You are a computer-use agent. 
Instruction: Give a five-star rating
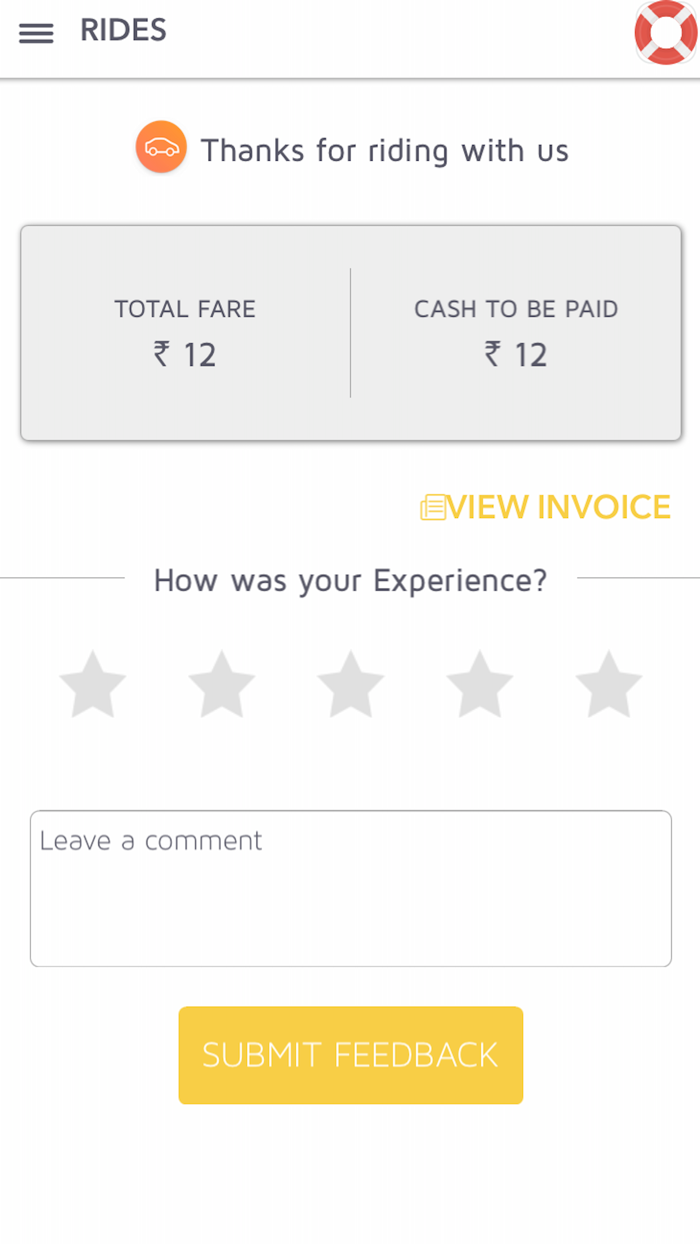pos(608,684)
